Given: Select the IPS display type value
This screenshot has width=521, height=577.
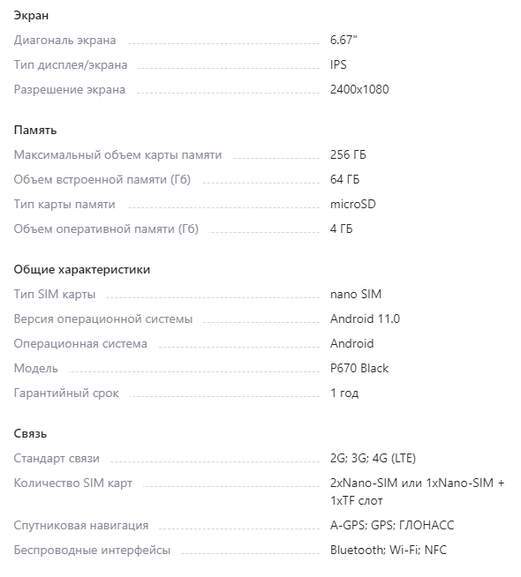Looking at the screenshot, I should point(338,65).
